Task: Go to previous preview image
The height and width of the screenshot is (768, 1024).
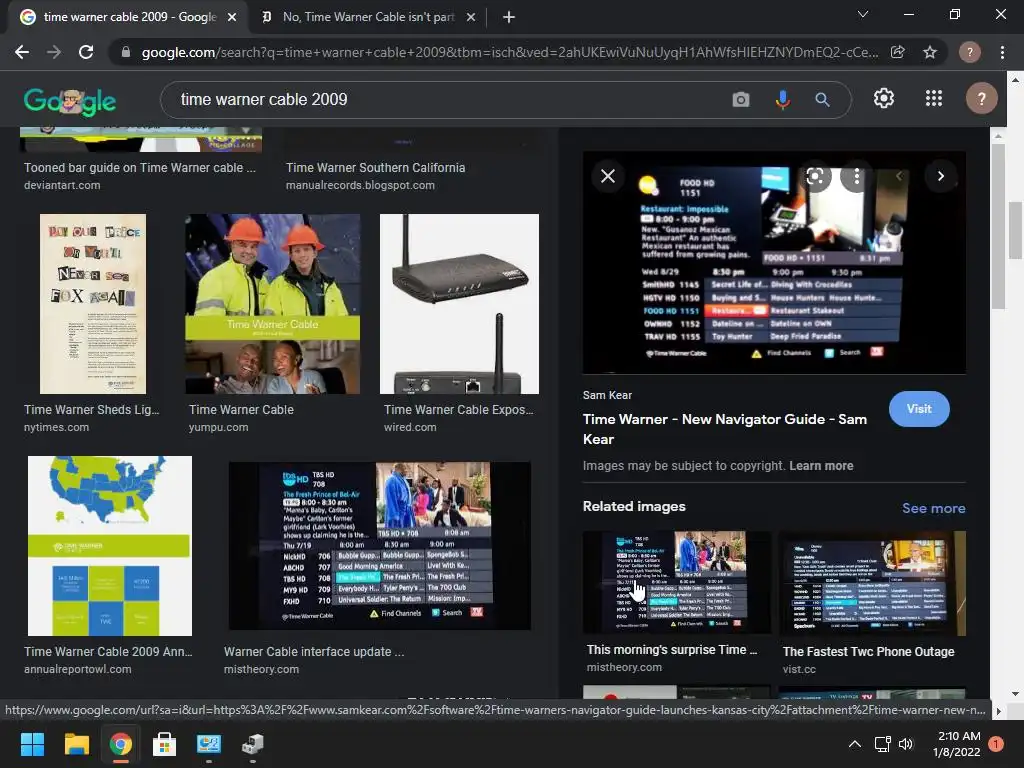Action: click(x=899, y=176)
